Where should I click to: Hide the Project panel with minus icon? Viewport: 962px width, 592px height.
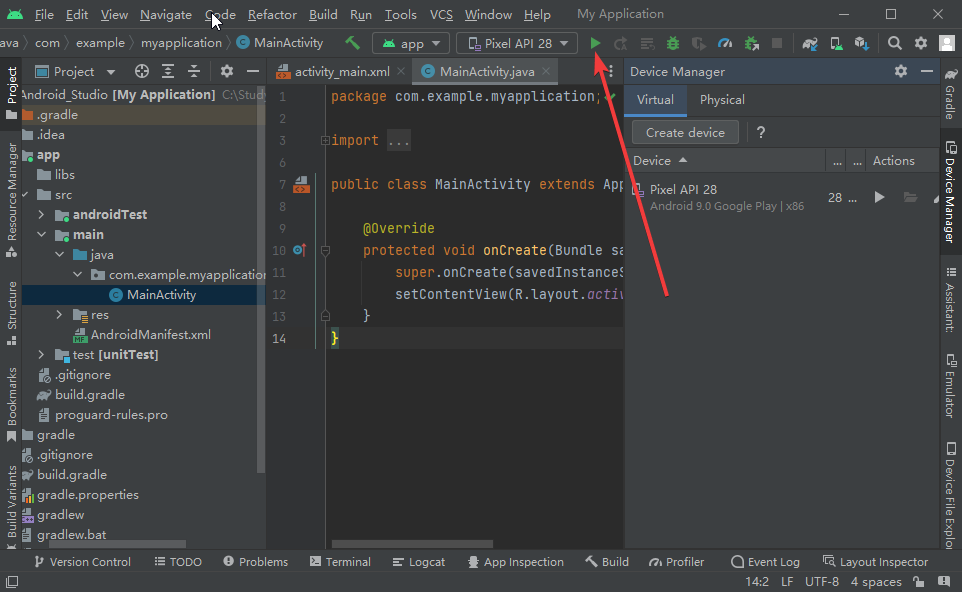pyautogui.click(x=252, y=71)
